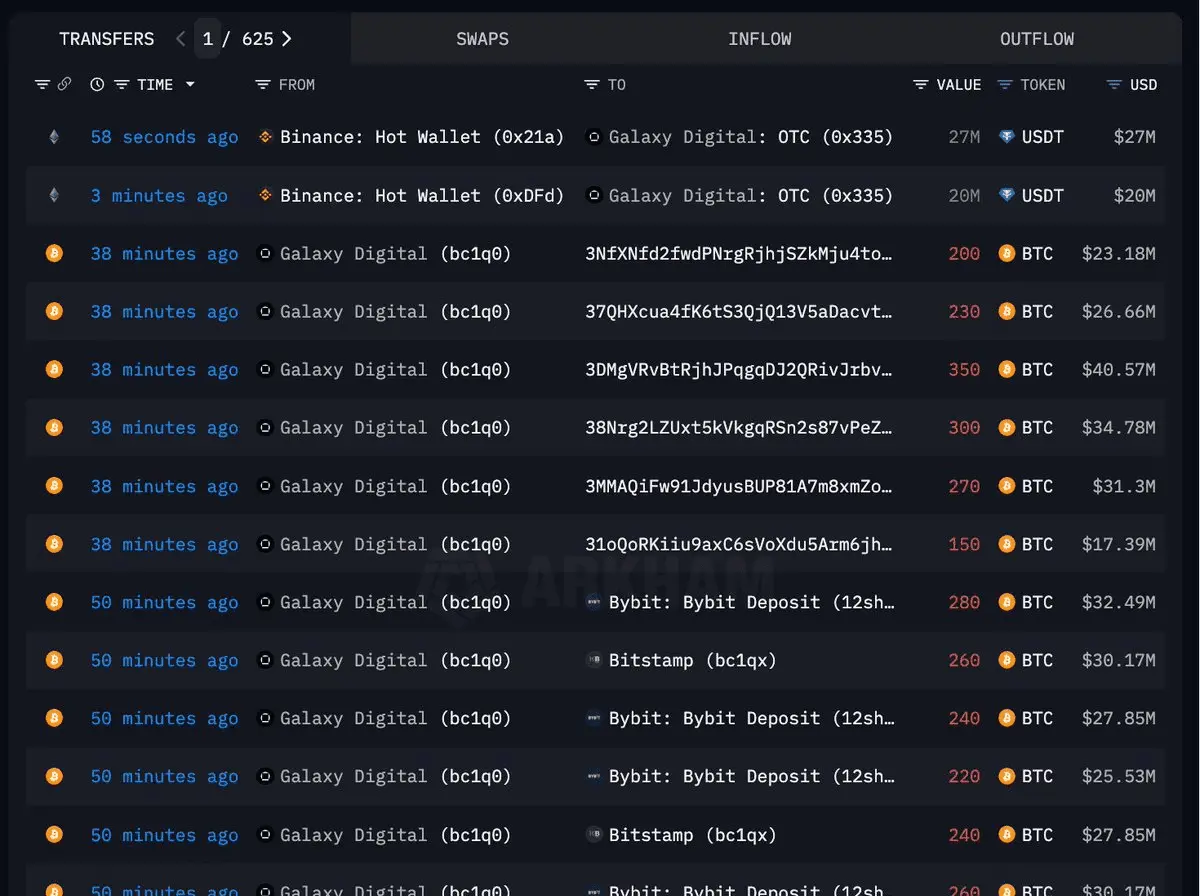The image size is (1200, 896).
Task: Click the $34.78M USD amount
Action: pos(1118,428)
